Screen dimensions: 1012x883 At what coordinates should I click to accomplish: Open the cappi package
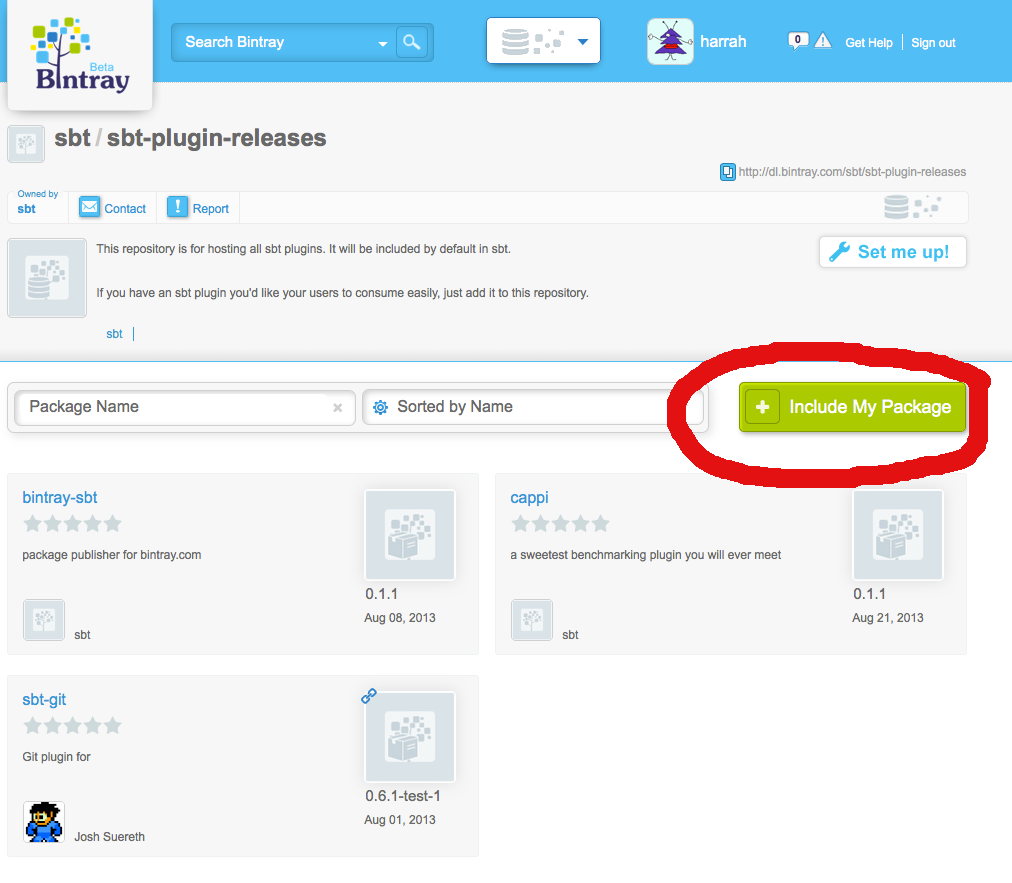tap(529, 498)
